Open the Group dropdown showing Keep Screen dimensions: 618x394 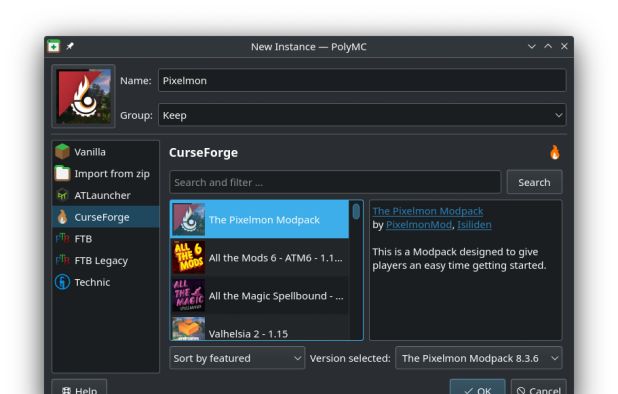(362, 115)
